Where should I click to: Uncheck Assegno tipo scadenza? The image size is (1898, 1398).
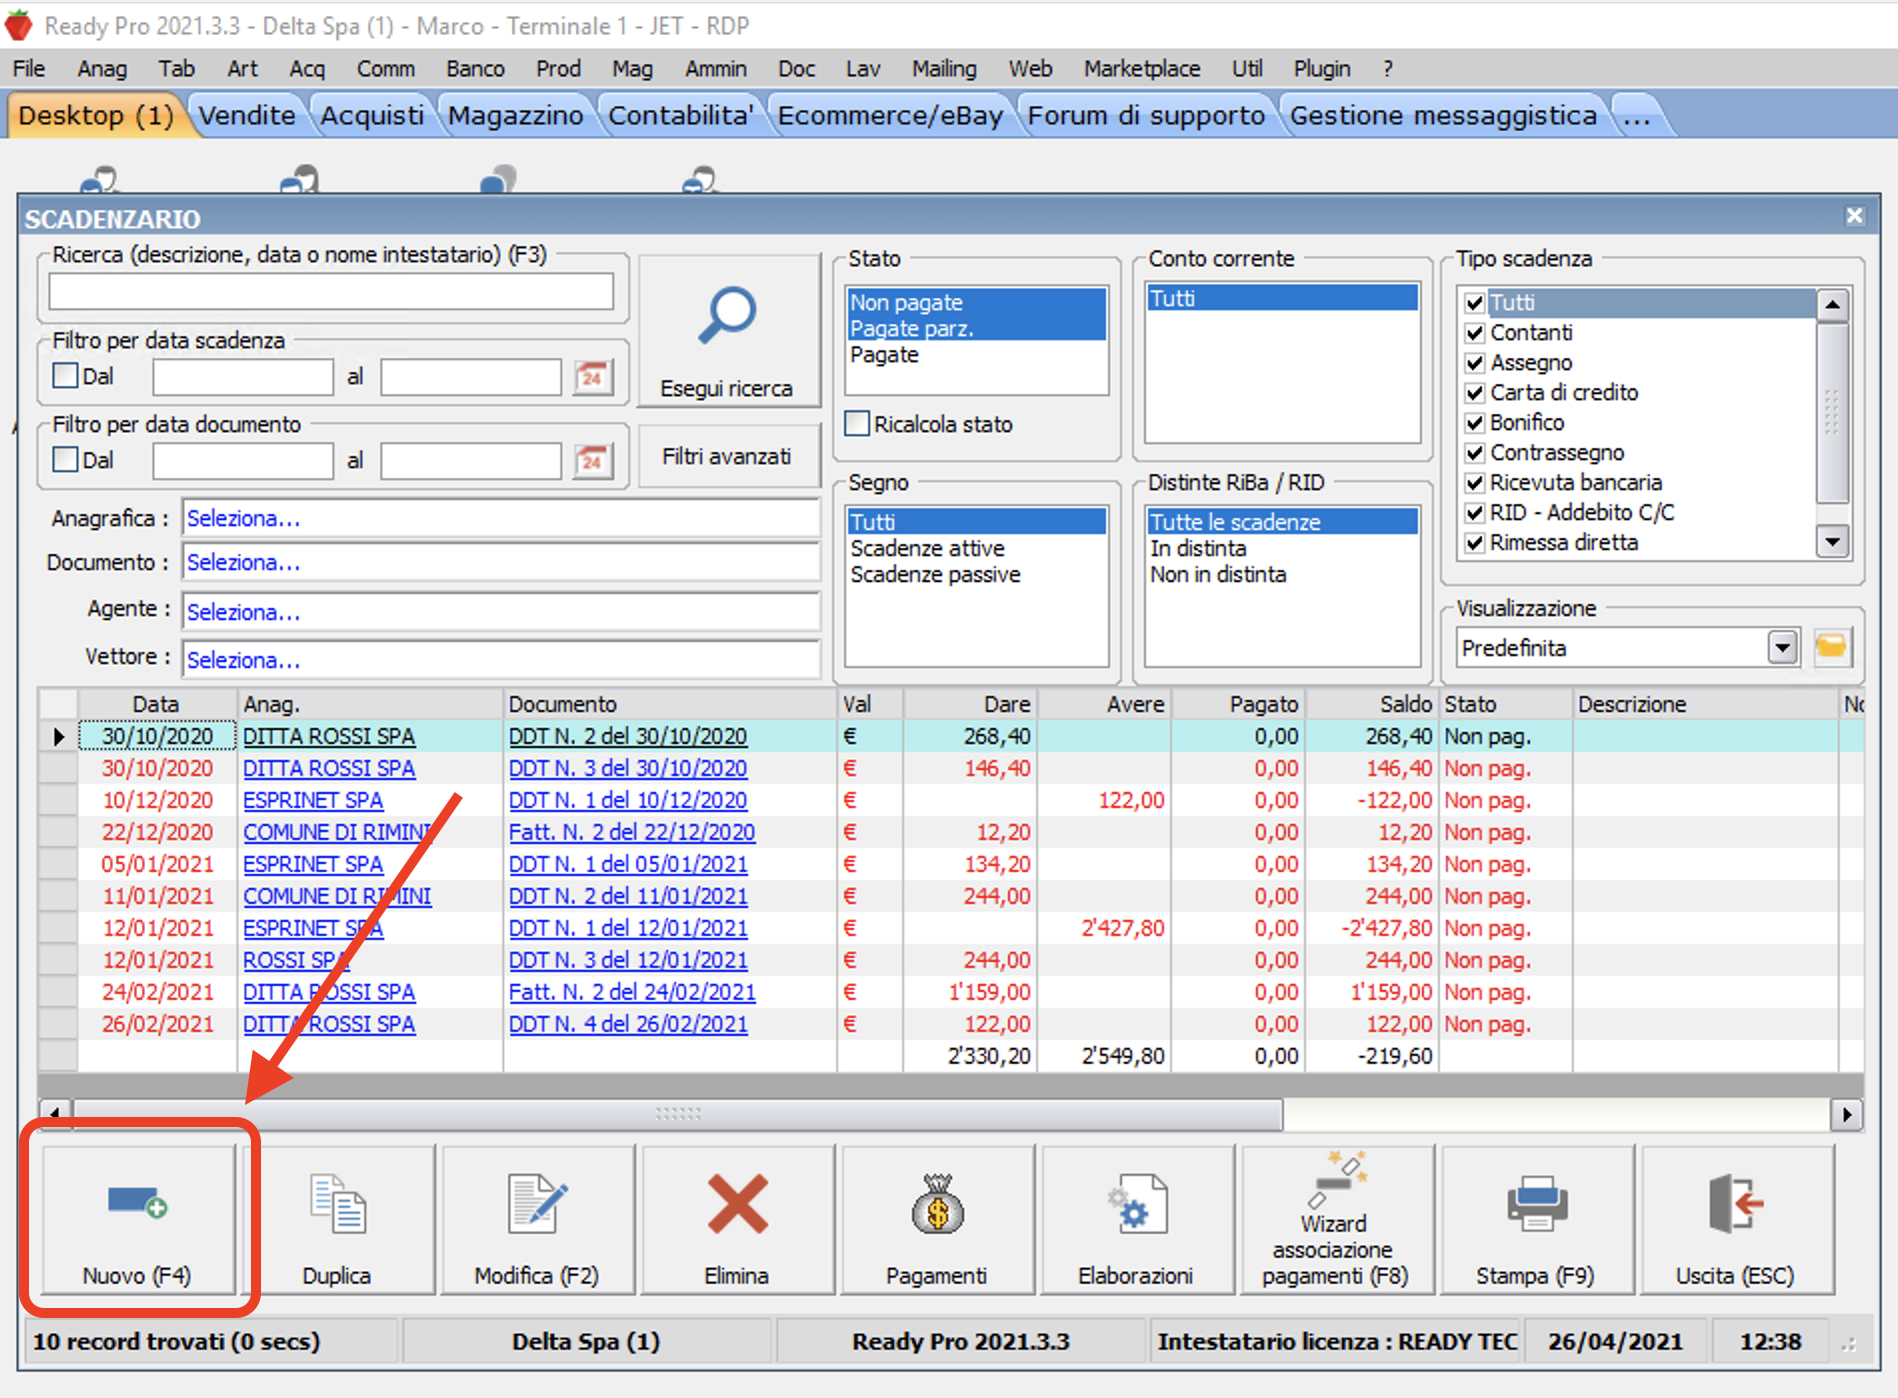click(1474, 362)
